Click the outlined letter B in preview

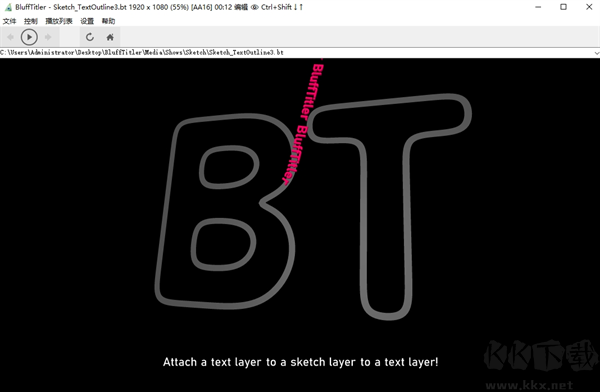point(225,211)
